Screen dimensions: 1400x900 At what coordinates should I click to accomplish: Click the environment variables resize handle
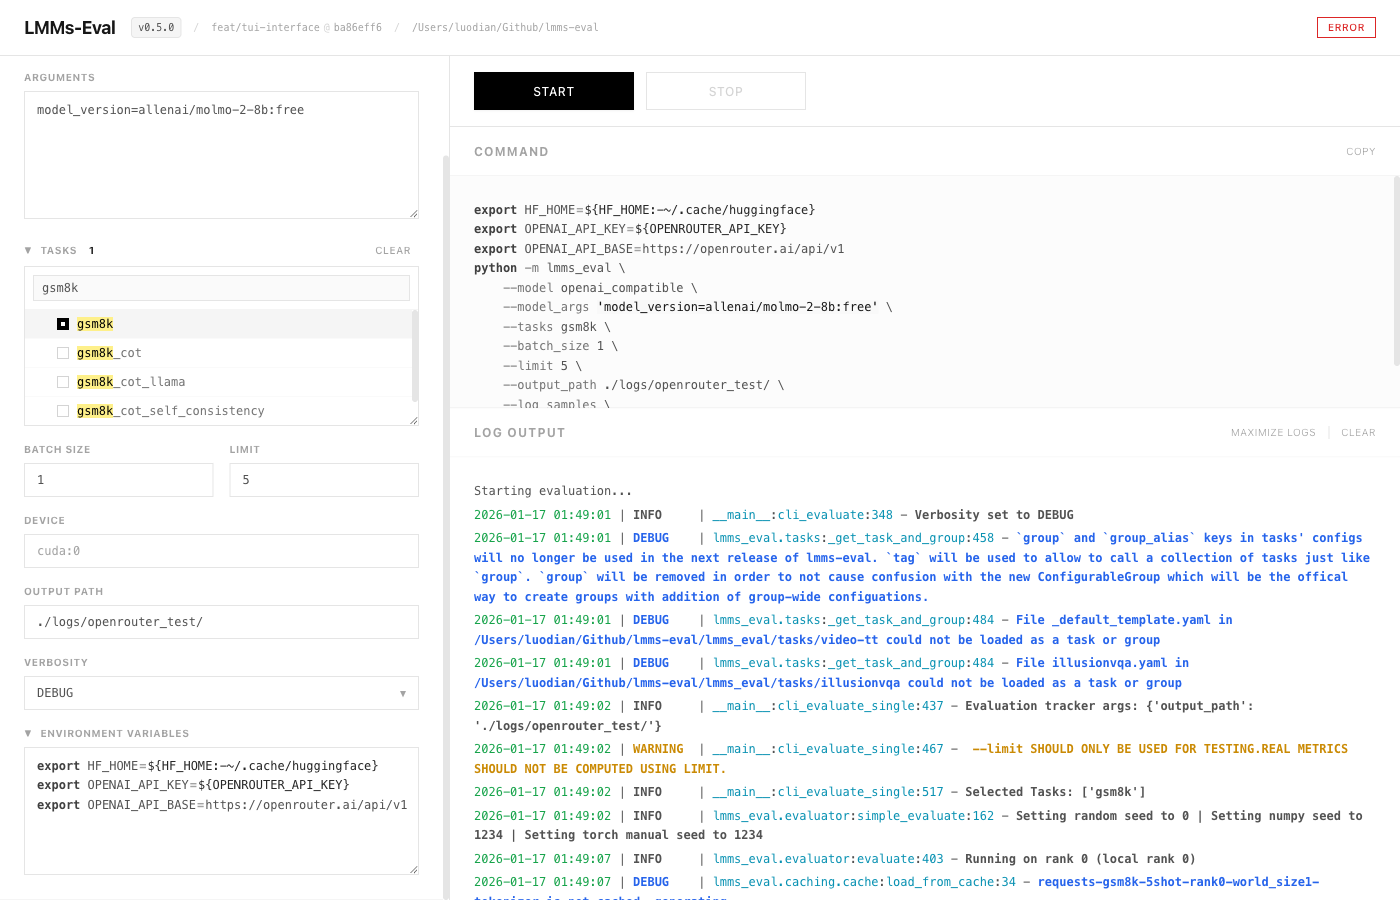coord(413,869)
